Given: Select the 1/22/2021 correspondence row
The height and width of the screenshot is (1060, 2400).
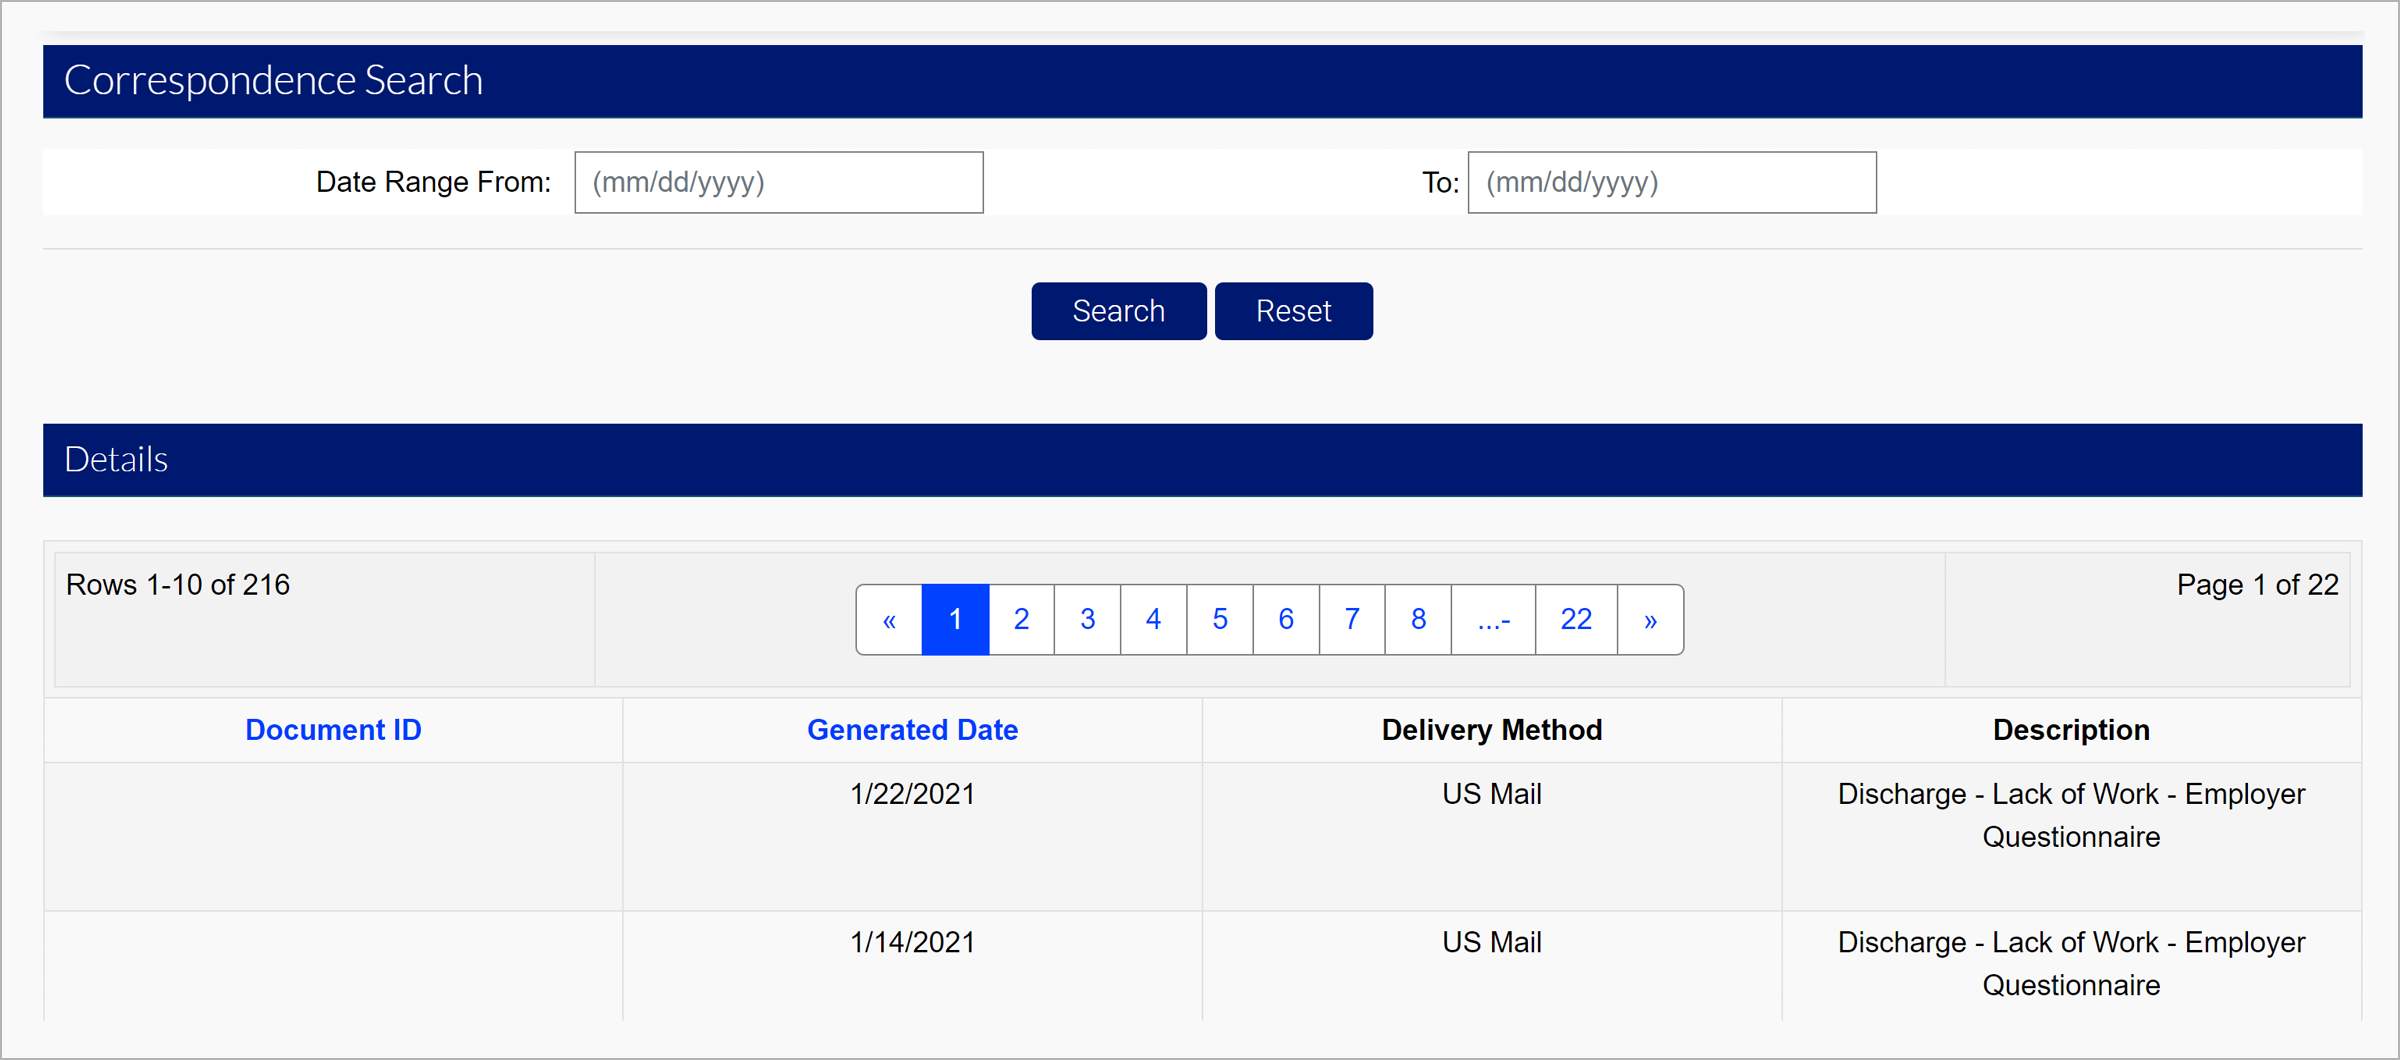Looking at the screenshot, I should [912, 794].
